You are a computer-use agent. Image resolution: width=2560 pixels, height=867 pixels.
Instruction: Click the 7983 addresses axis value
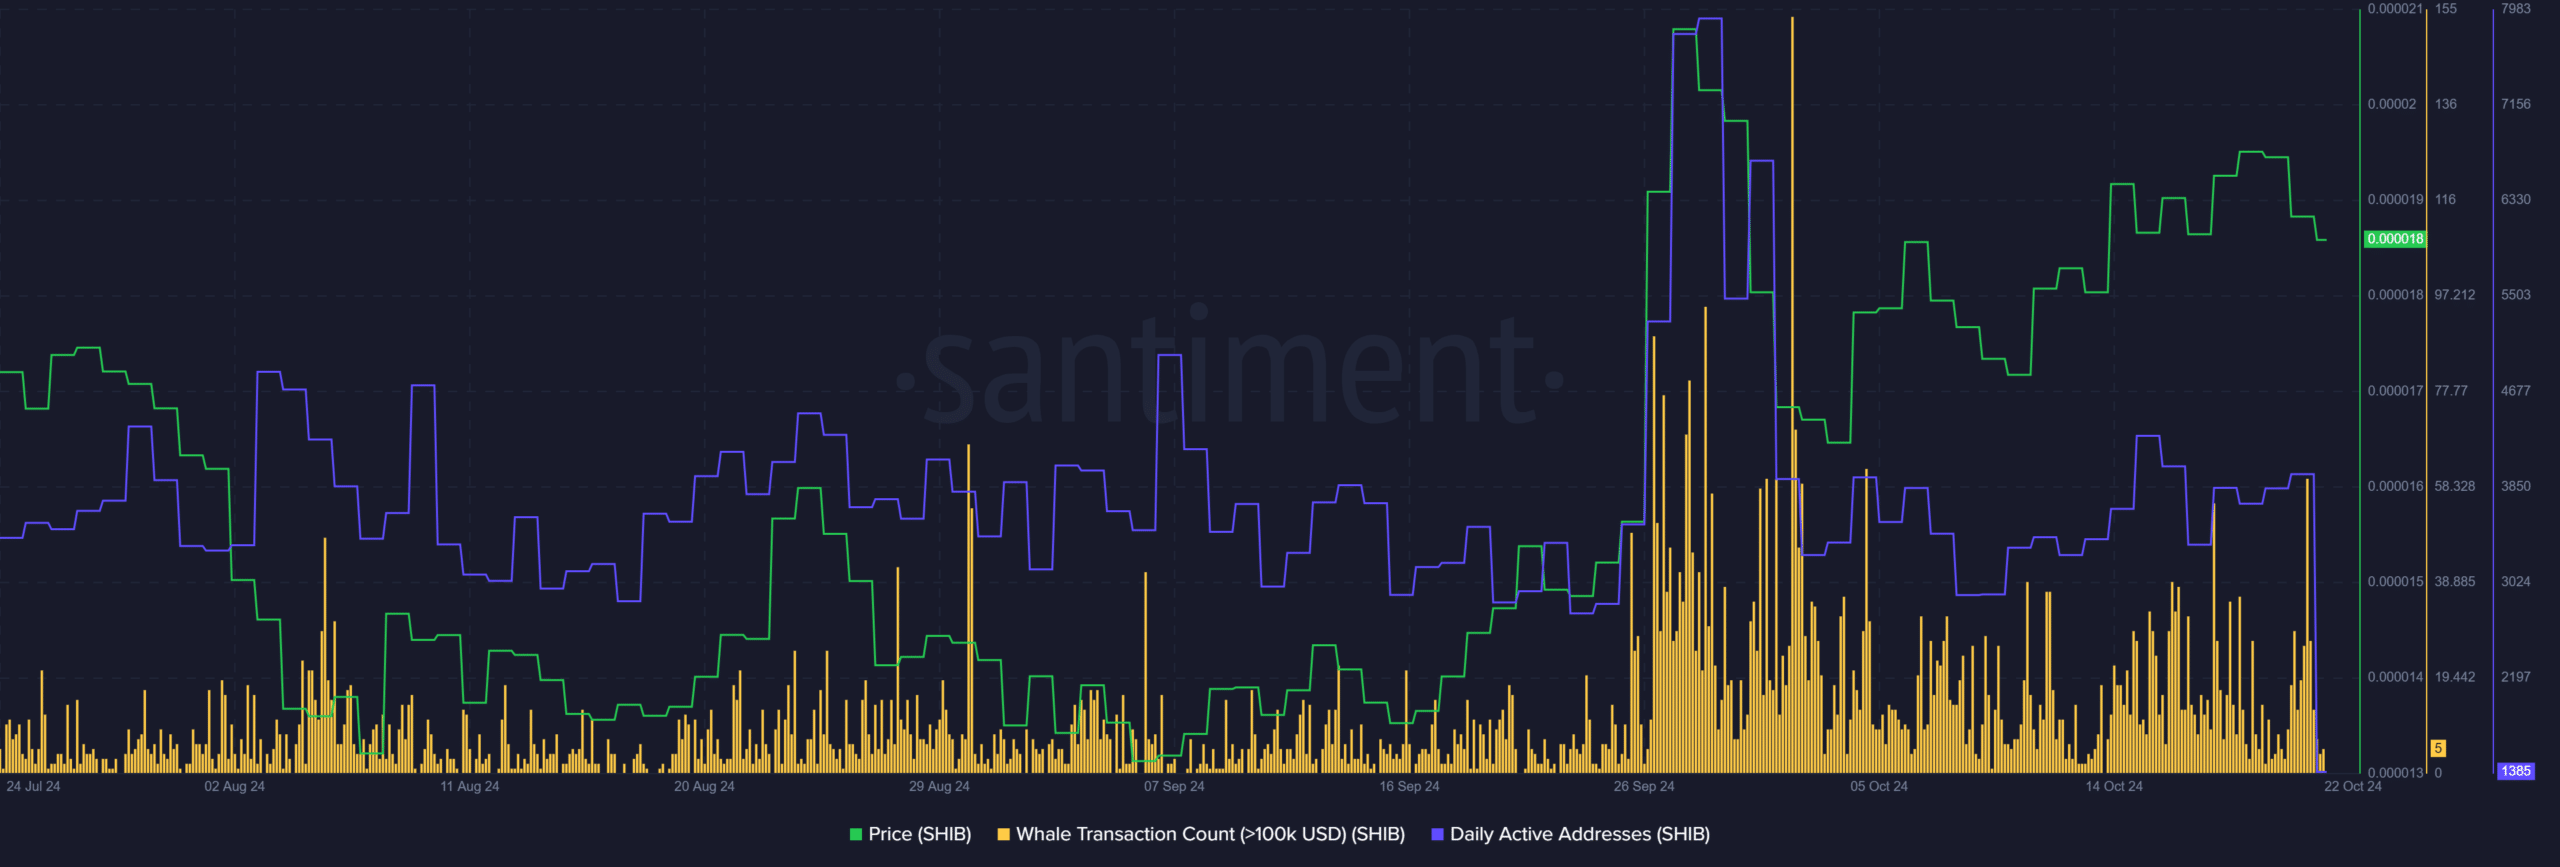[2516, 9]
